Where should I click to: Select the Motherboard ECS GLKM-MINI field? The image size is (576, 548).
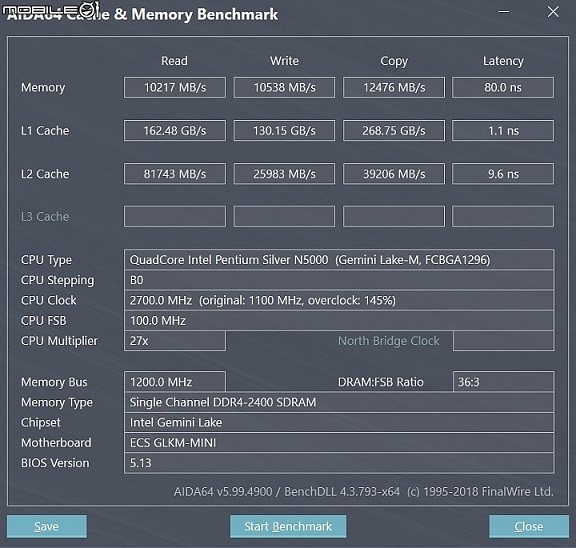click(339, 443)
